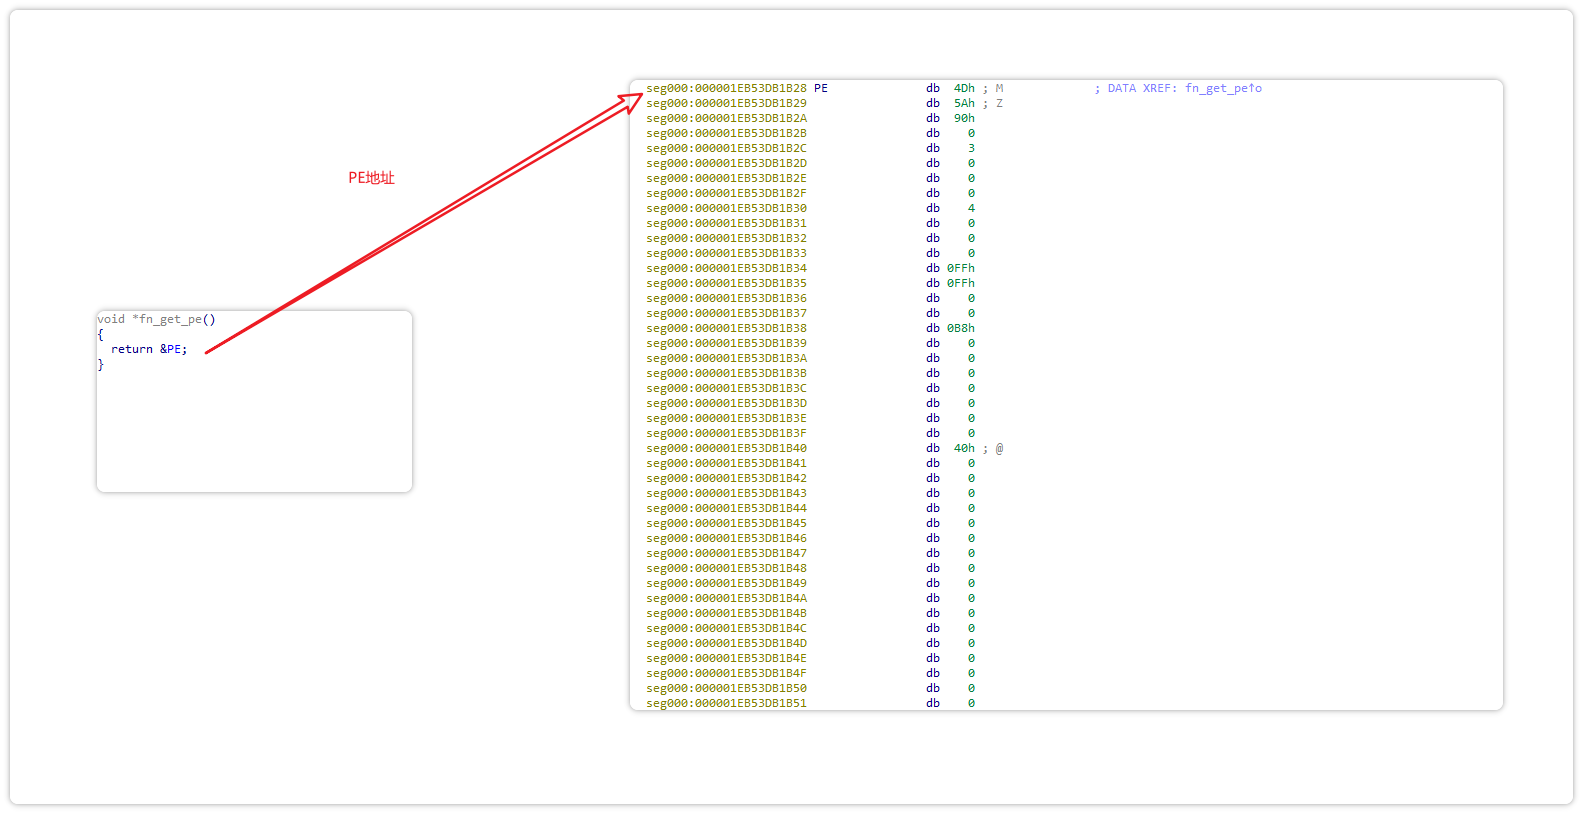Viewport: 1583px width, 814px height.
Task: Click the 'db' directive on row 1B28
Action: tap(933, 88)
